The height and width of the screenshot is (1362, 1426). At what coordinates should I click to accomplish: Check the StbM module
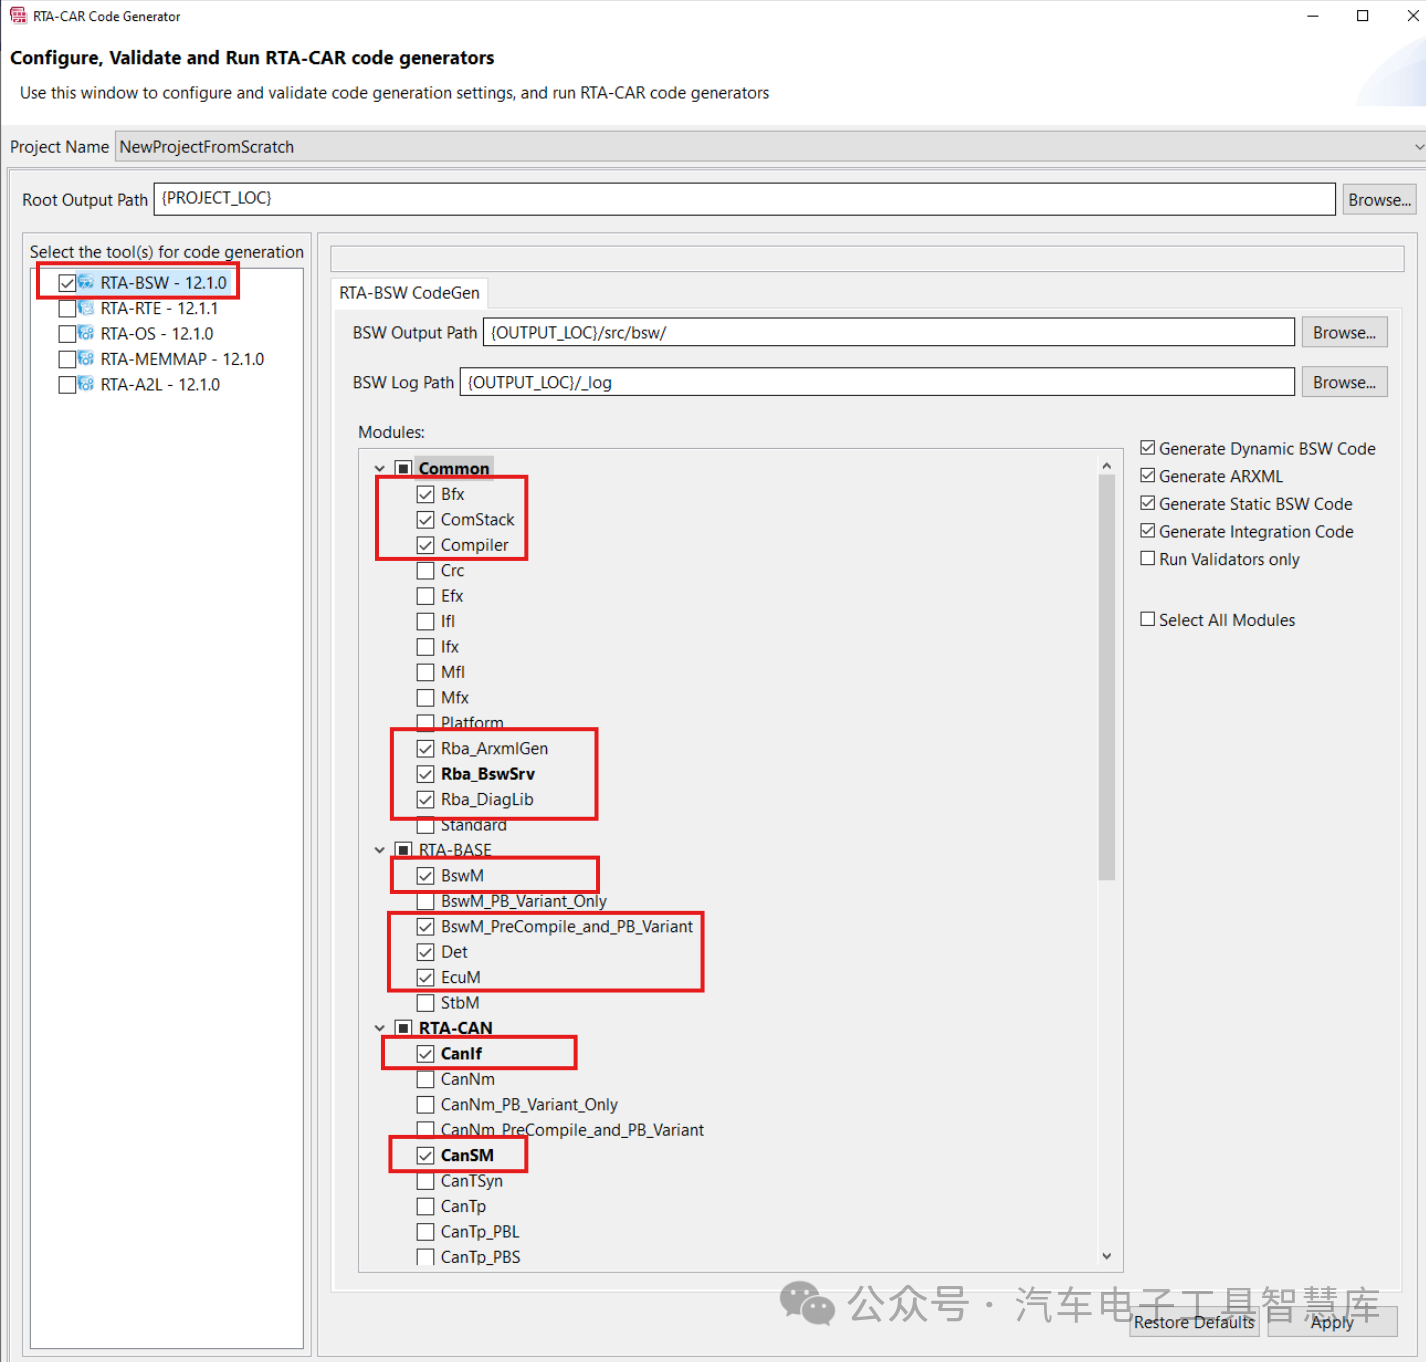tap(426, 1003)
